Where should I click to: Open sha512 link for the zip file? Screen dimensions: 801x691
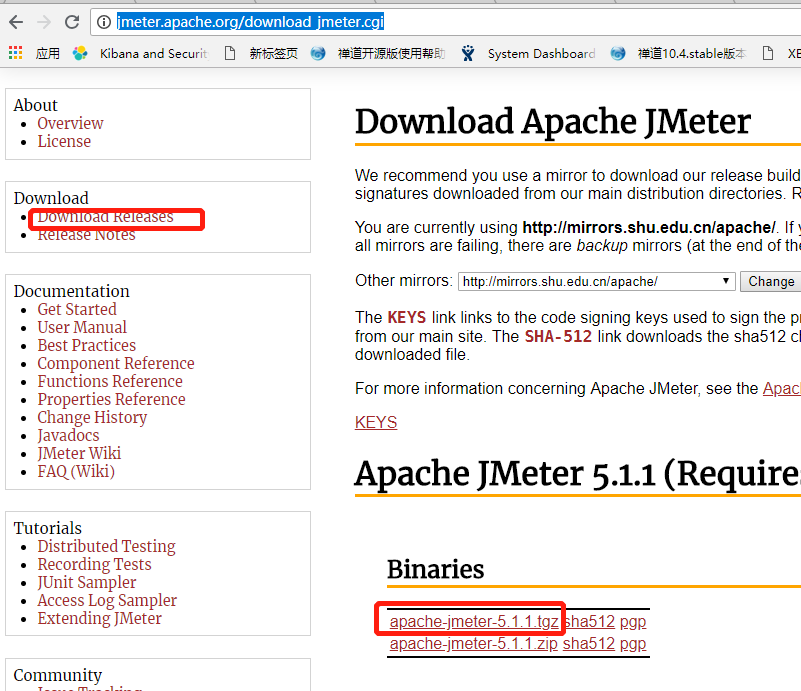point(589,644)
